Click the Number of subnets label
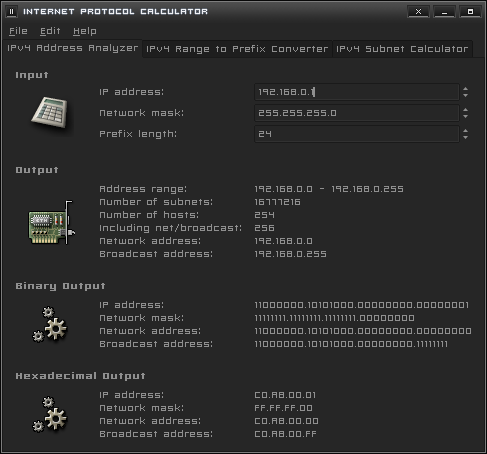Image resolution: width=487 pixels, height=454 pixels. pos(156,202)
